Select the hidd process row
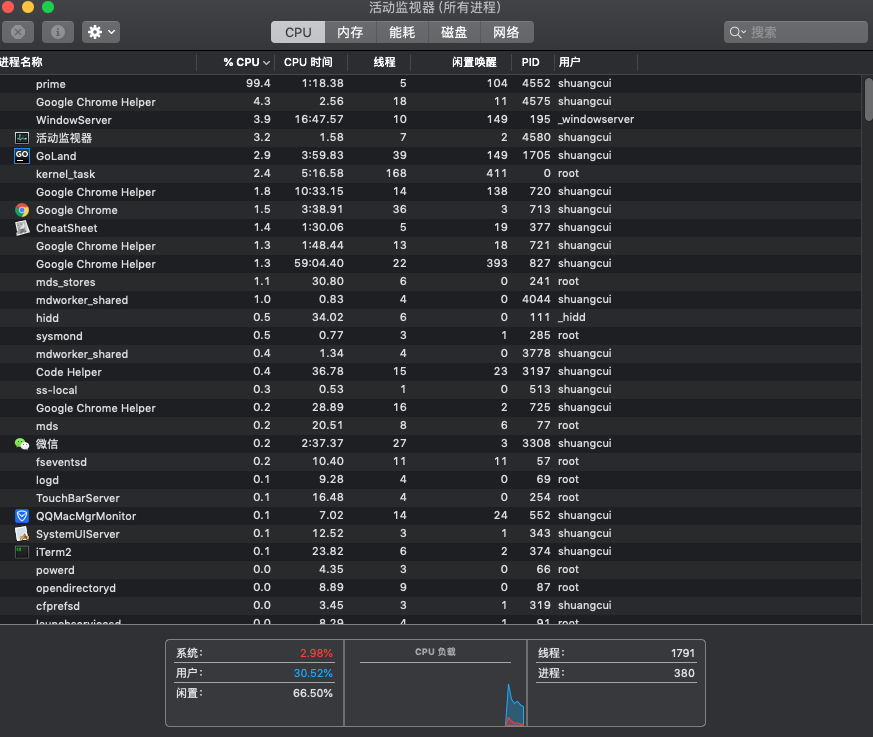873x737 pixels. coord(431,318)
